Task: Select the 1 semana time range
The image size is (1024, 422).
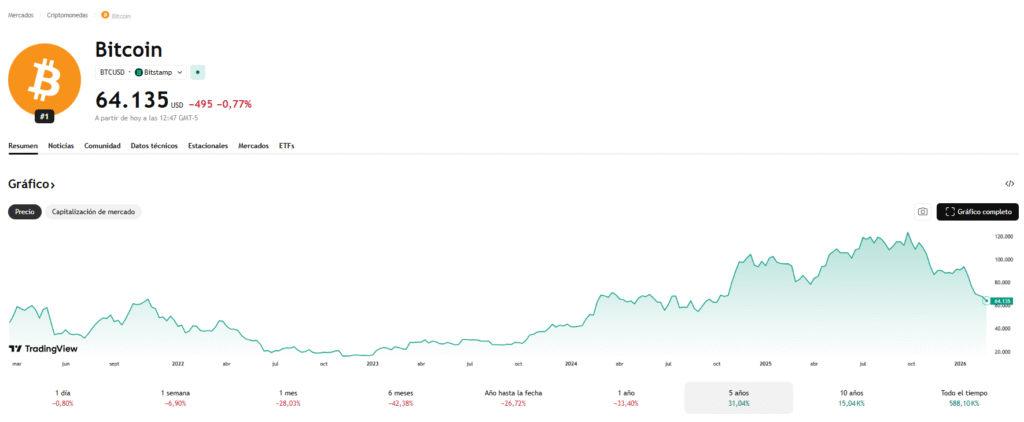Action: point(175,398)
